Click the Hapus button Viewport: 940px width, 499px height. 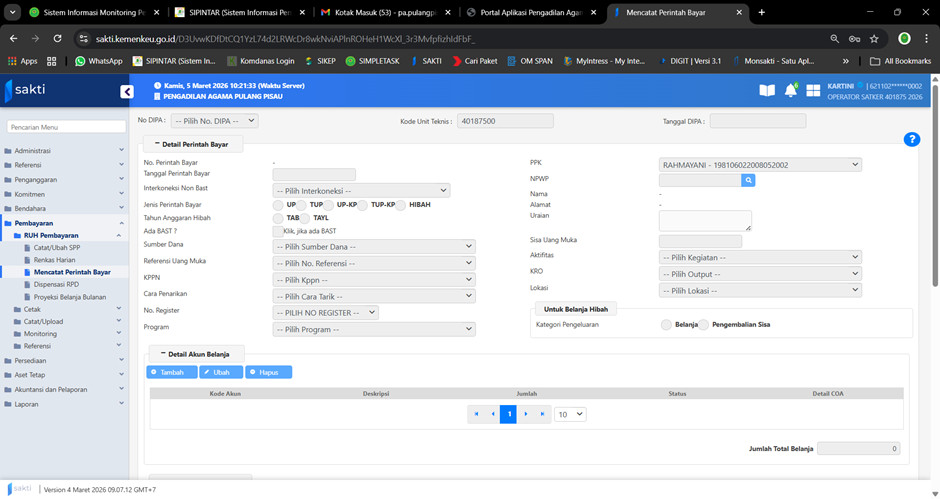268,372
